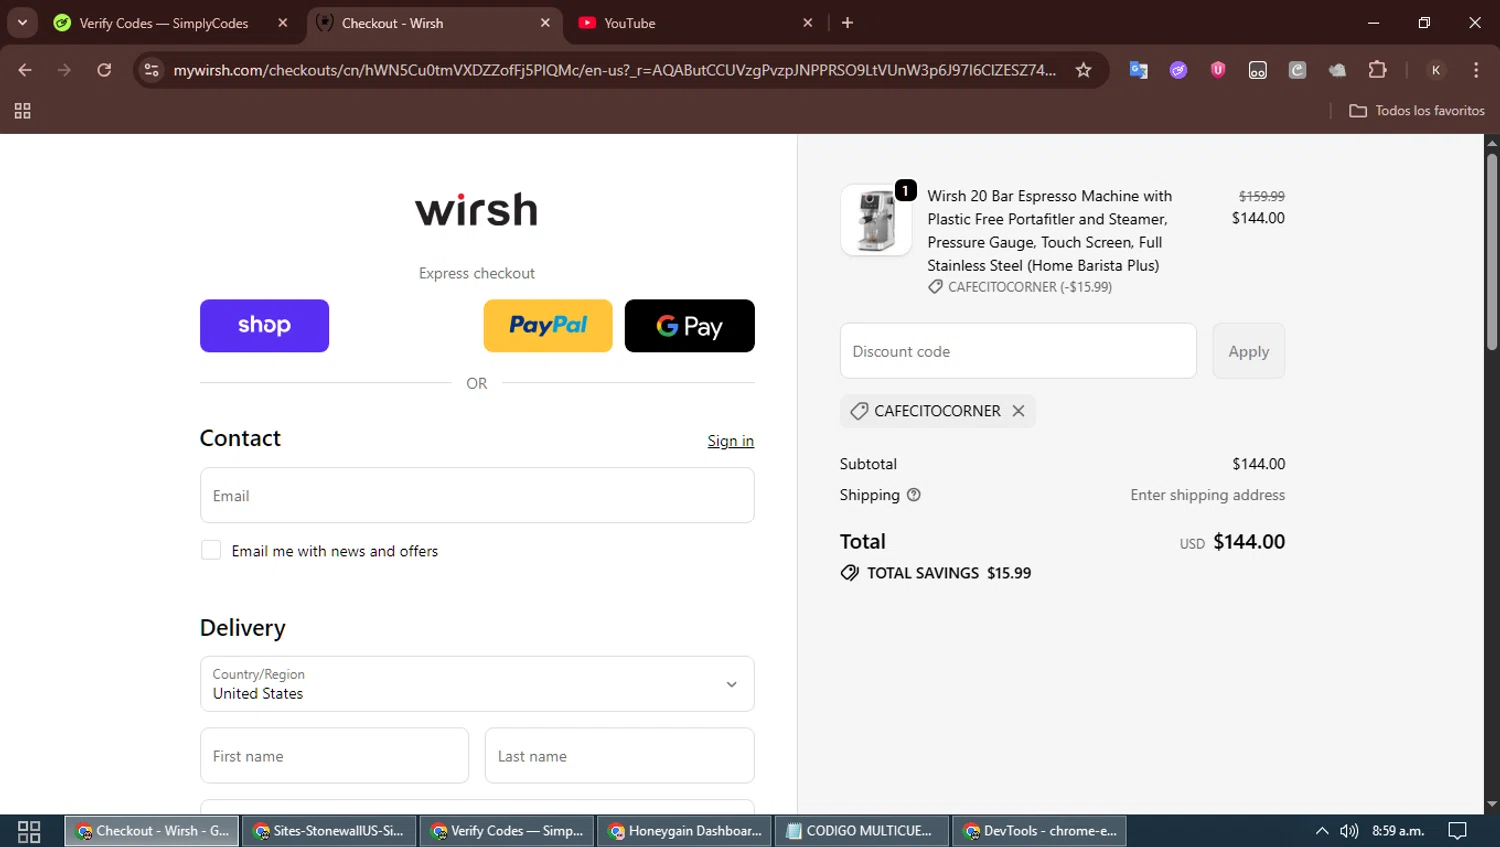Click the Shipping help question icon
This screenshot has width=1500, height=847.
click(913, 495)
